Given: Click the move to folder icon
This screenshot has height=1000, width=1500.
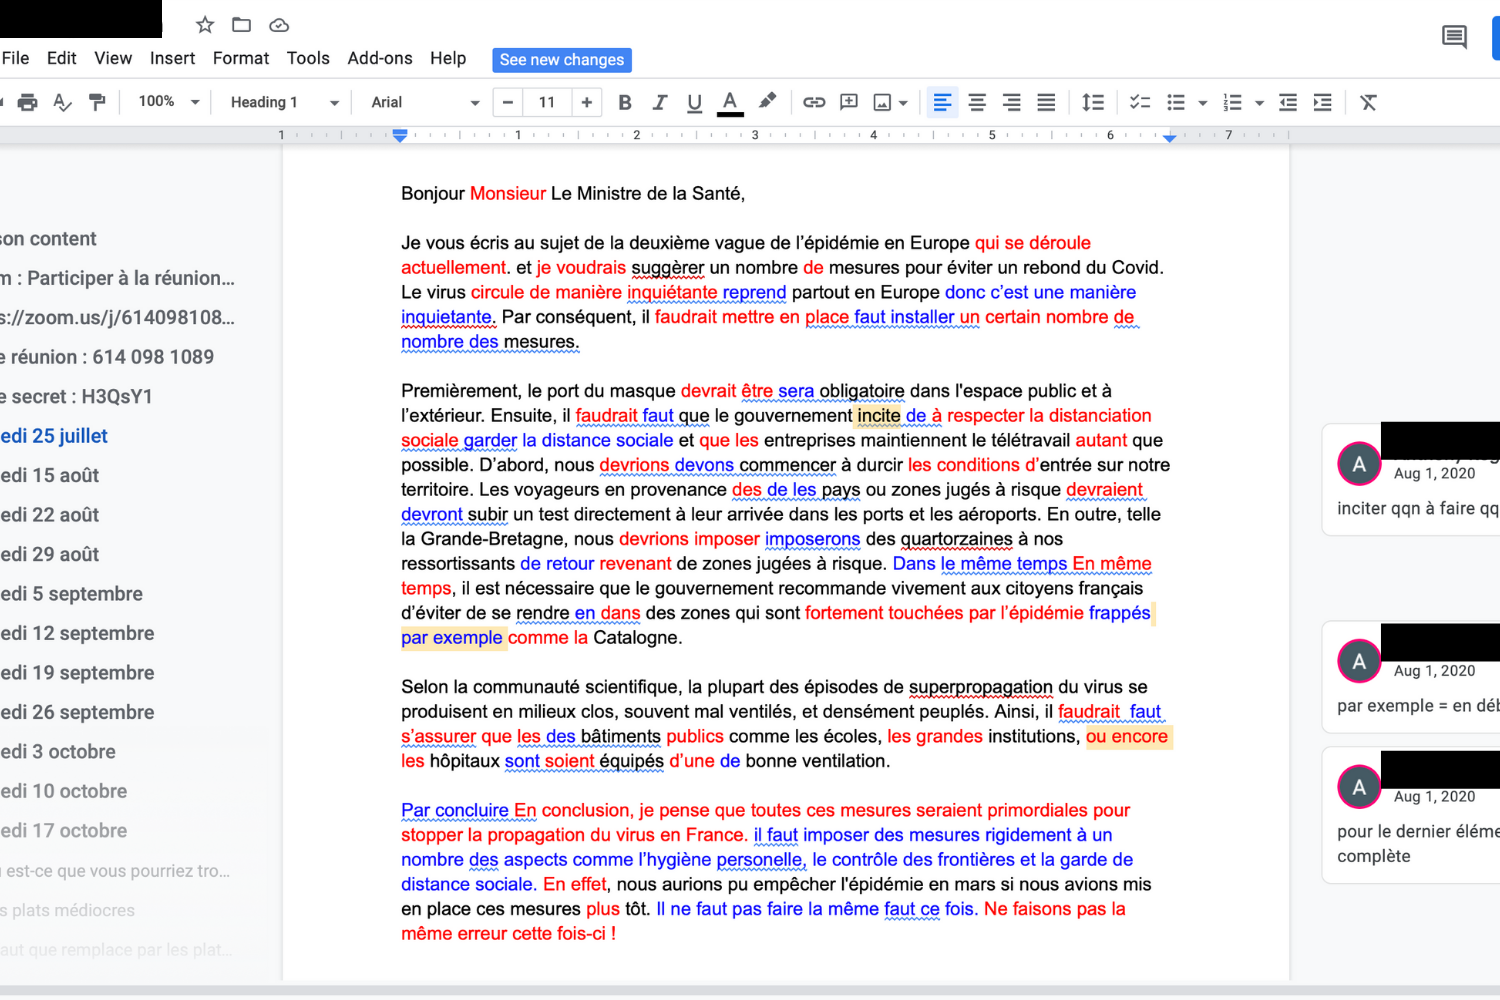Looking at the screenshot, I should (241, 25).
